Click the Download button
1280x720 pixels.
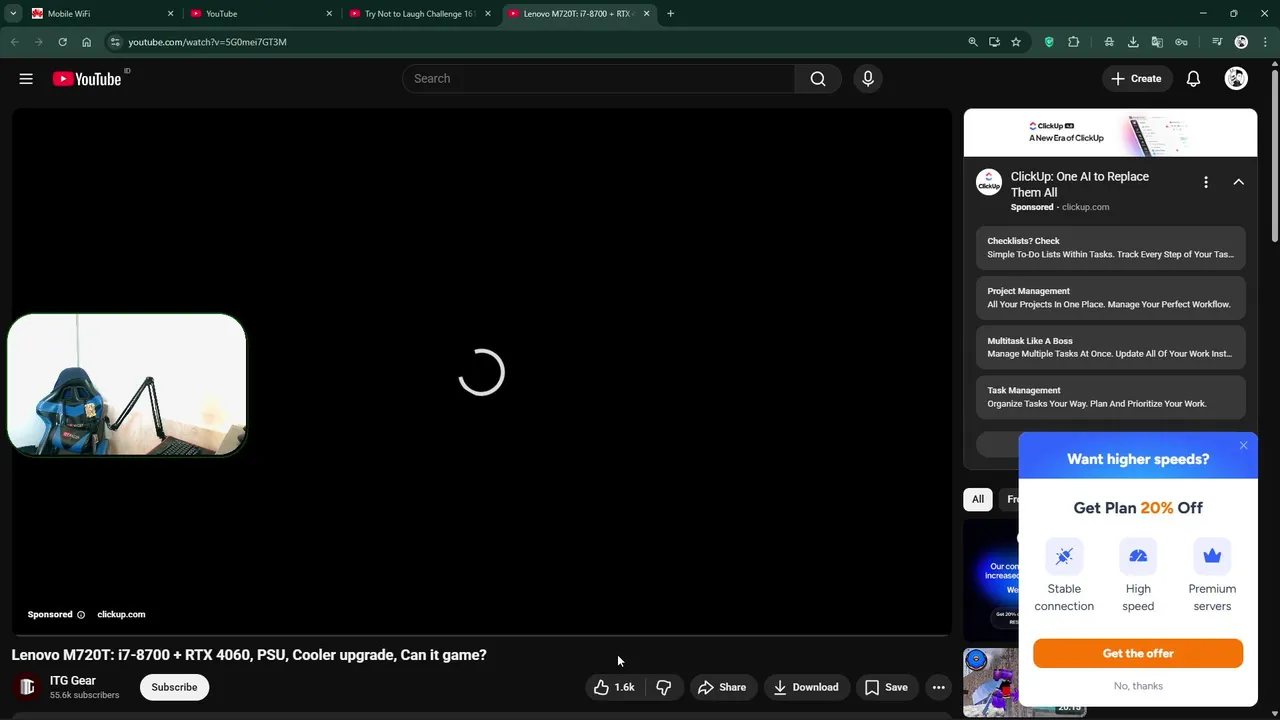pyautogui.click(x=806, y=687)
